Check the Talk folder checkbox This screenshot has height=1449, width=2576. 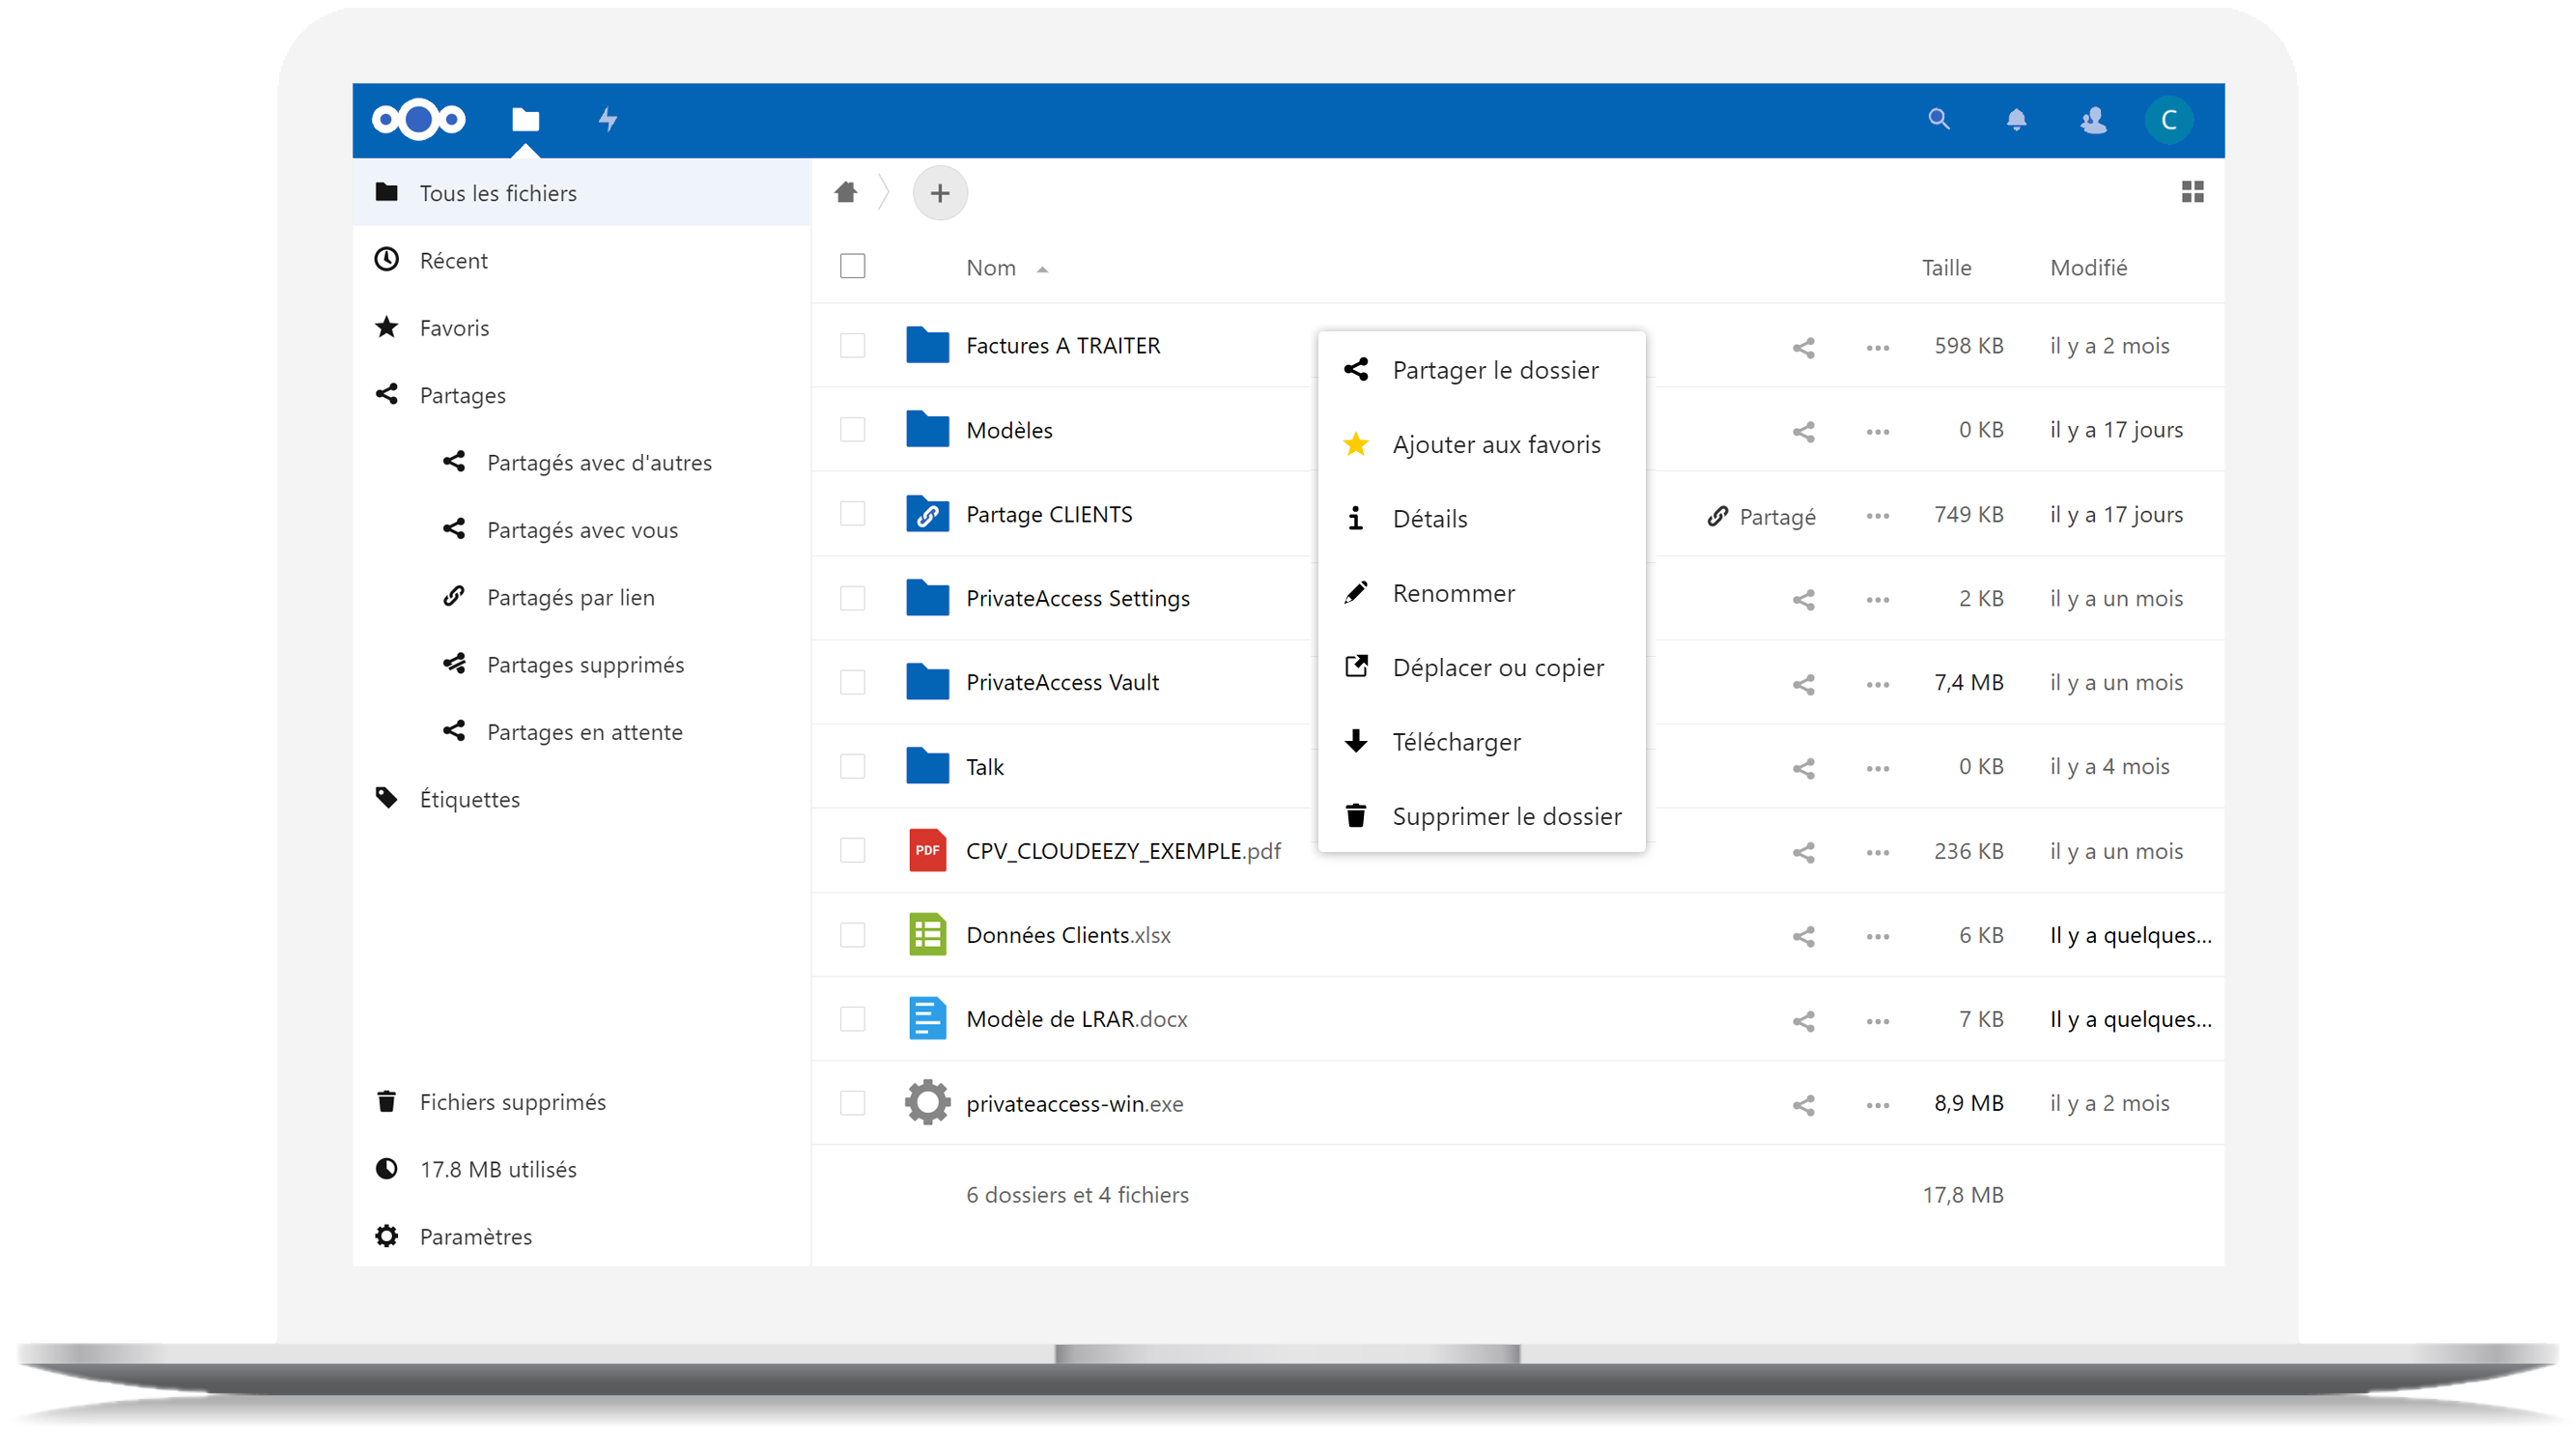[x=852, y=766]
